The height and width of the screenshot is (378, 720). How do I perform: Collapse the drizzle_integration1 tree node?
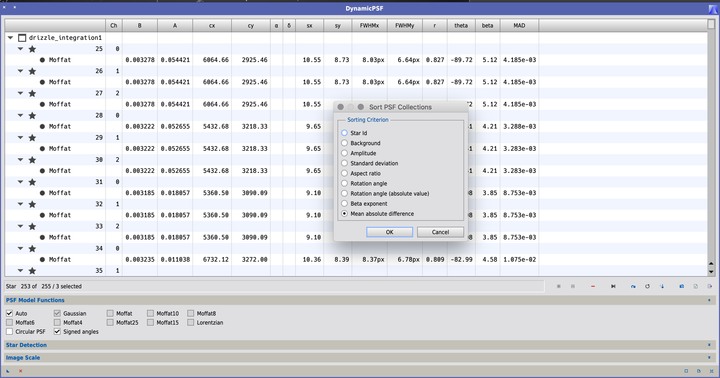10,38
